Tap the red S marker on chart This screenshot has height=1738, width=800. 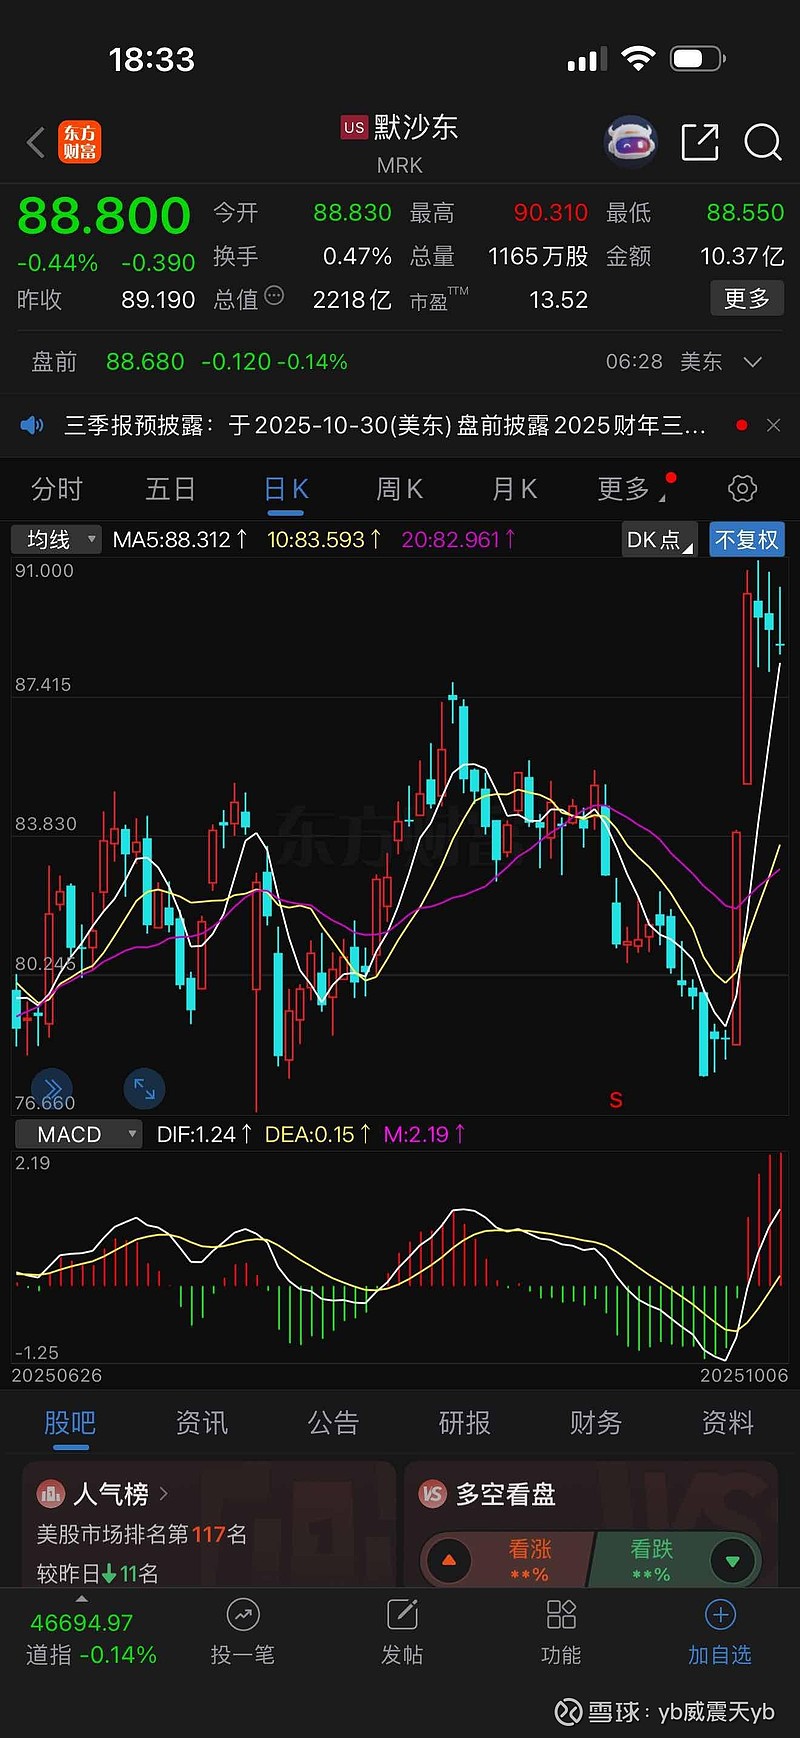[616, 1100]
